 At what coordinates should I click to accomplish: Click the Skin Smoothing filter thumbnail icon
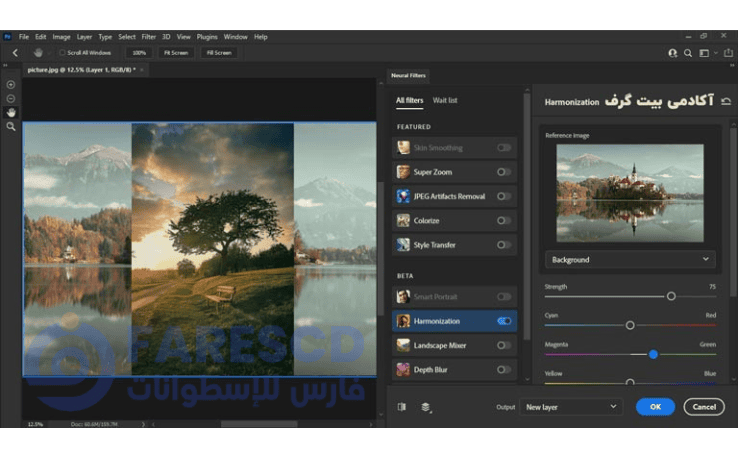pyautogui.click(x=403, y=148)
